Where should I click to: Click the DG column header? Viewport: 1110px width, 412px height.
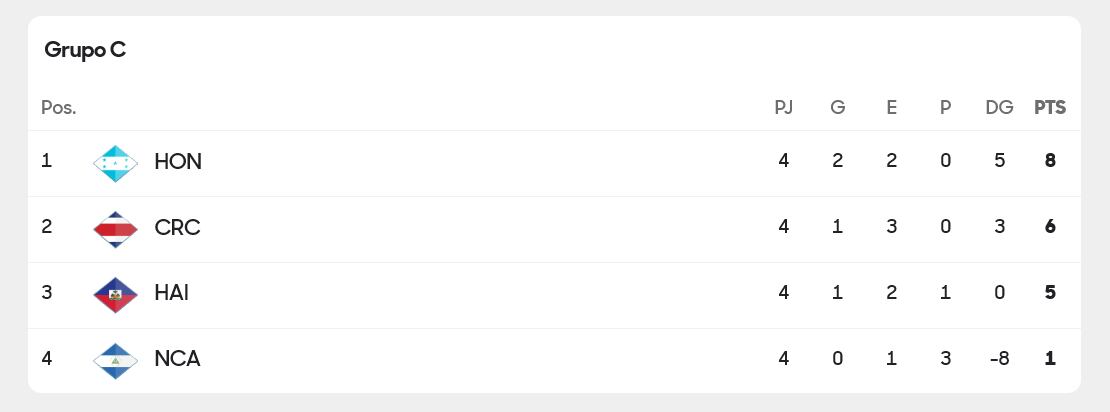999,107
